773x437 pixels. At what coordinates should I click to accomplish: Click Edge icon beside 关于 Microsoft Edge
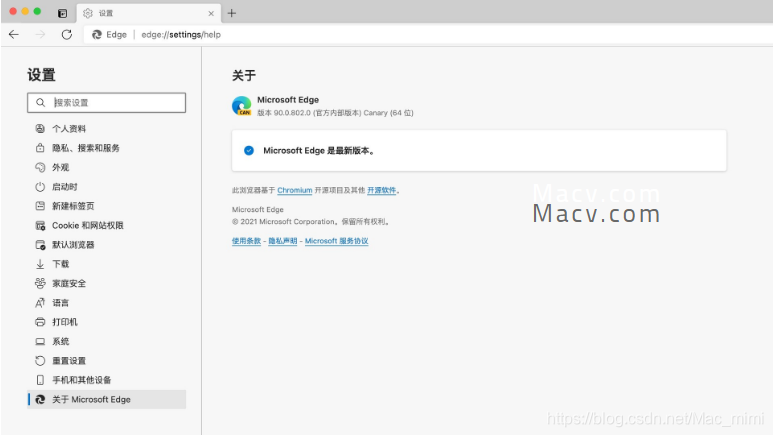40,400
